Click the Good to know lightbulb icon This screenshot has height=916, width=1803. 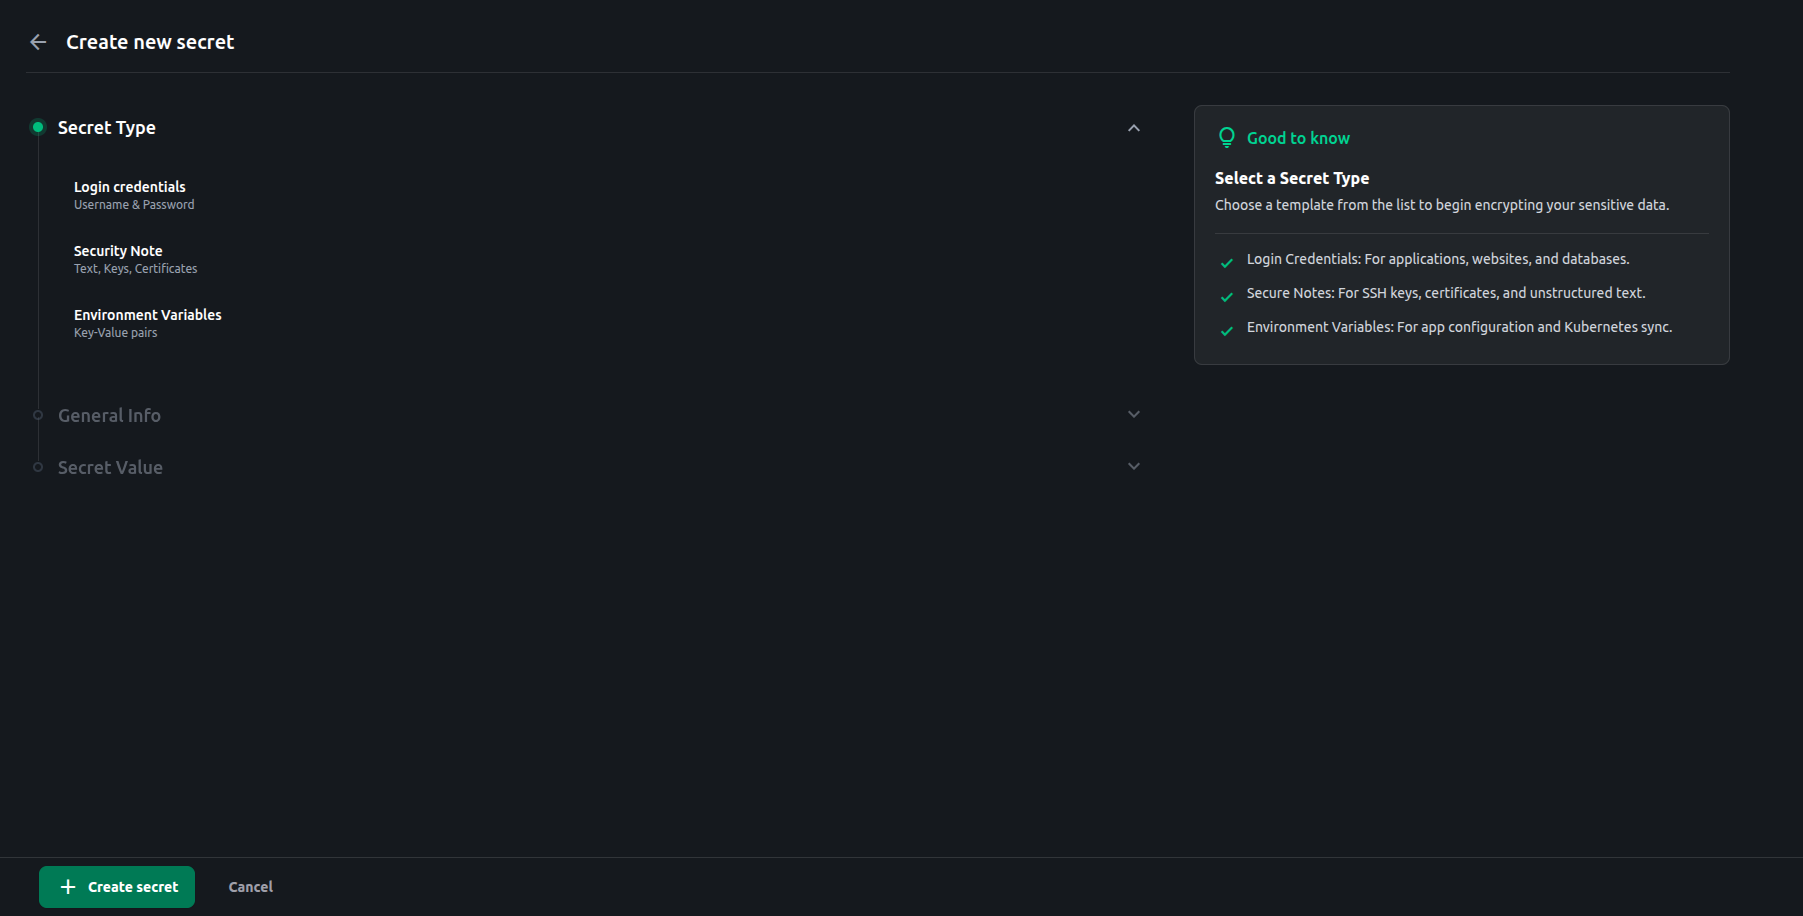tap(1226, 138)
